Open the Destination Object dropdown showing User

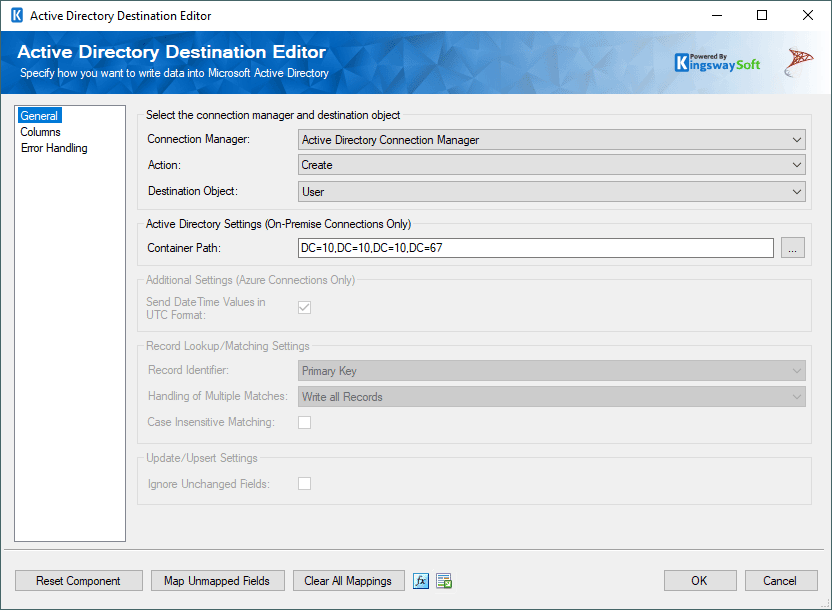coord(551,191)
